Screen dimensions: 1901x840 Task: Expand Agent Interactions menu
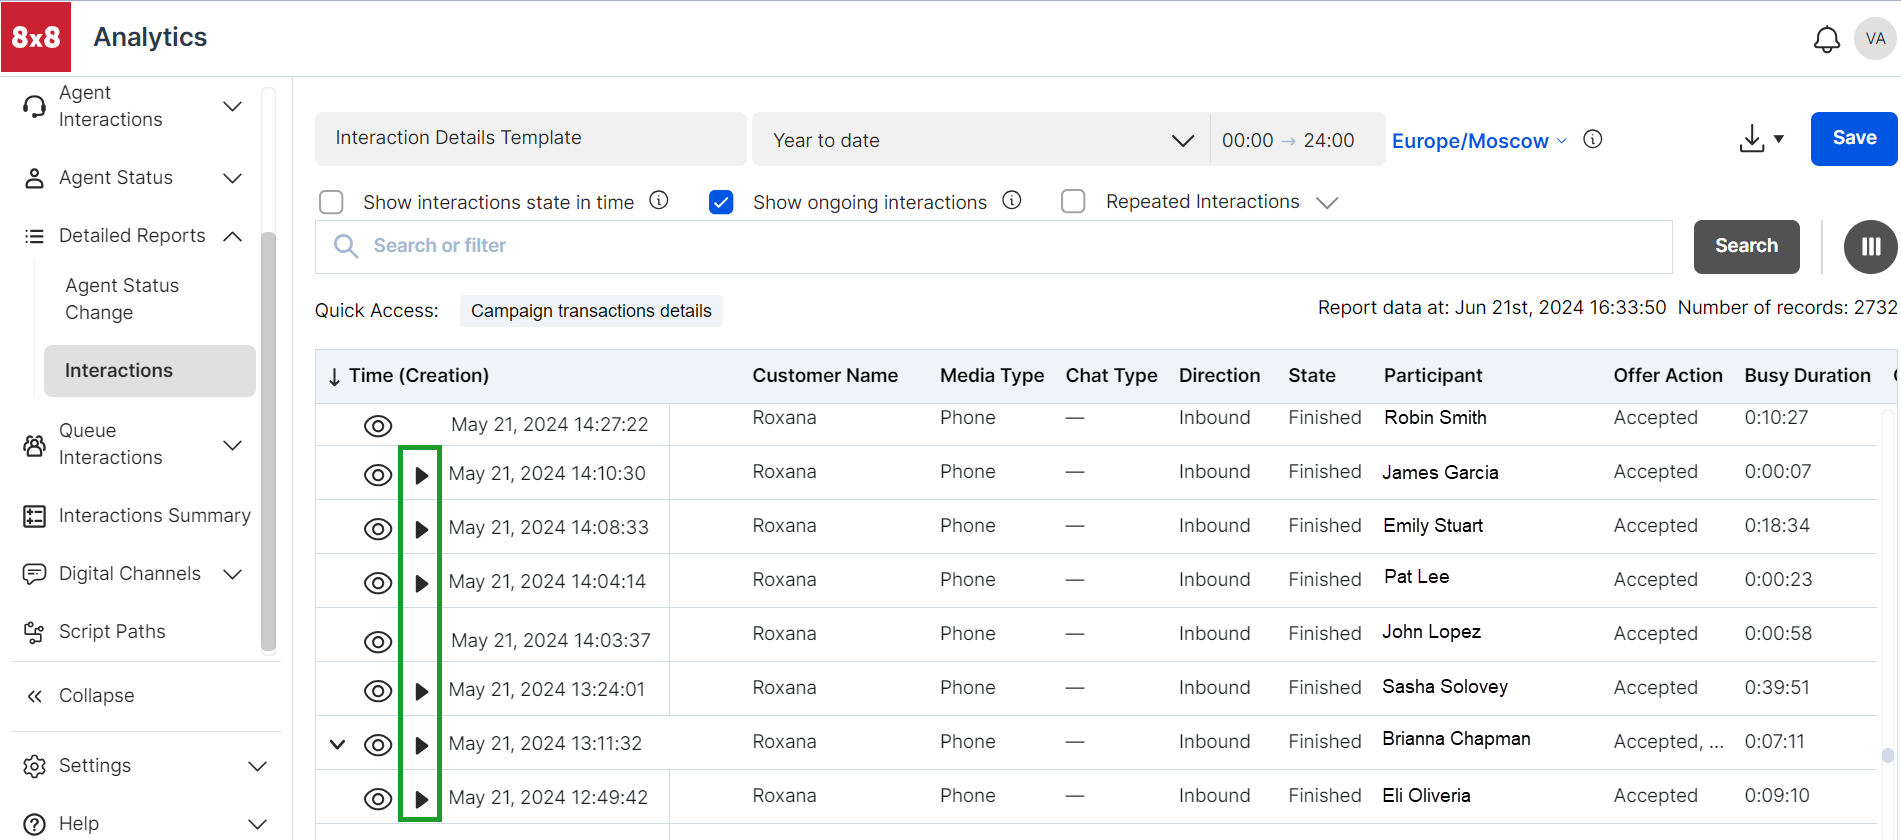pyautogui.click(x=232, y=106)
